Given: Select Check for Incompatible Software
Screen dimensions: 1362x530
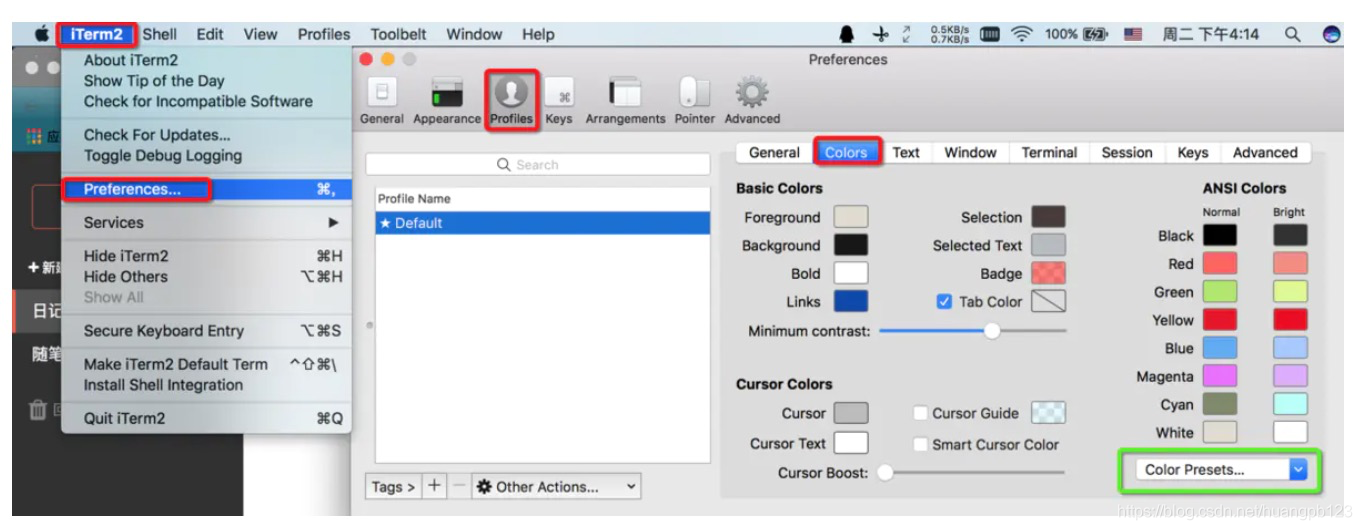Looking at the screenshot, I should pyautogui.click(x=206, y=101).
